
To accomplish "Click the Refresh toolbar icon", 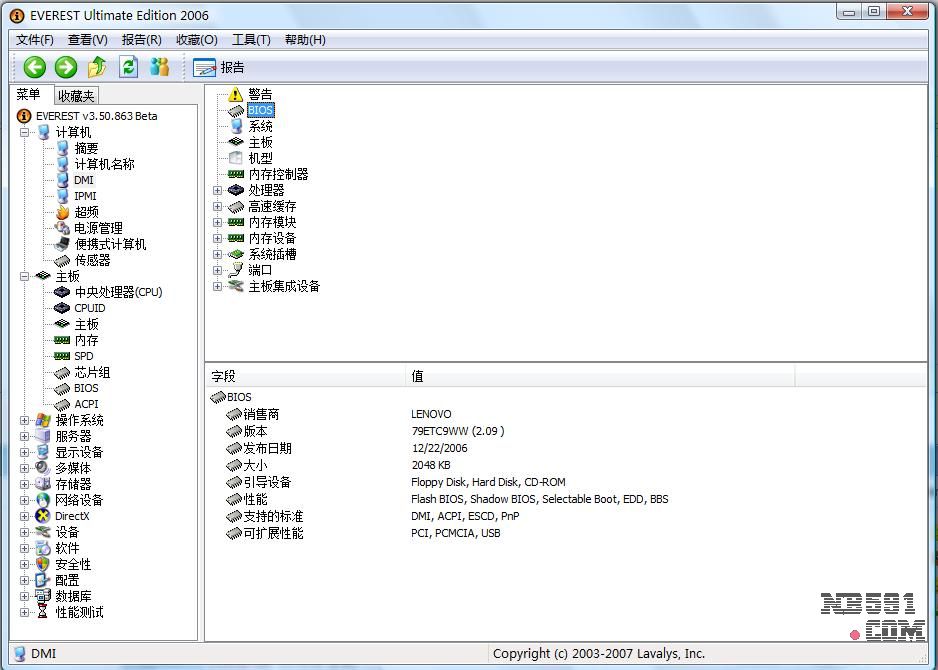I will 128,67.
